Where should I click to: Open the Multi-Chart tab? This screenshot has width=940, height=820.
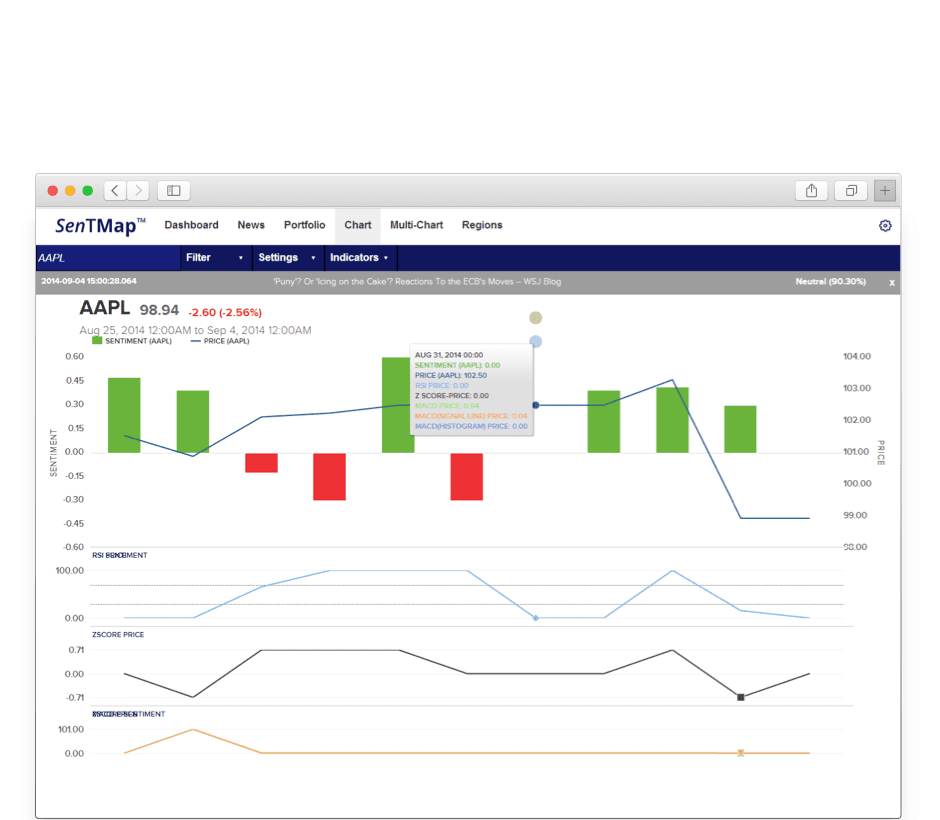point(417,225)
